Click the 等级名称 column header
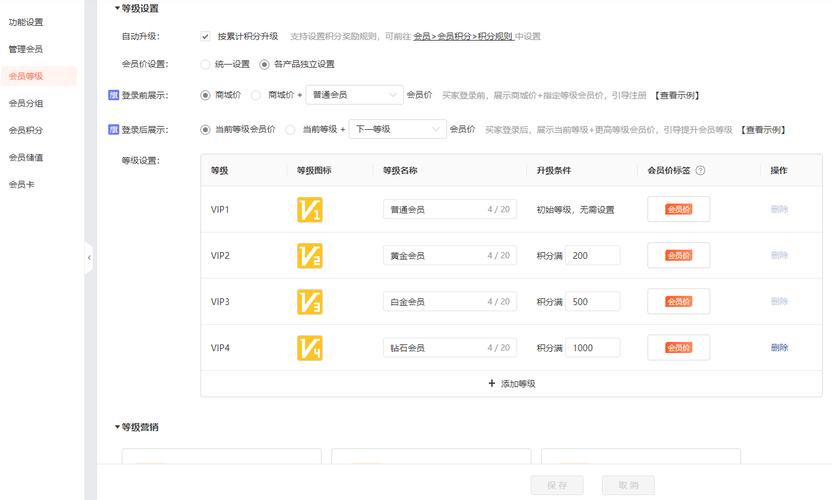This screenshot has width=832, height=500. [400, 170]
